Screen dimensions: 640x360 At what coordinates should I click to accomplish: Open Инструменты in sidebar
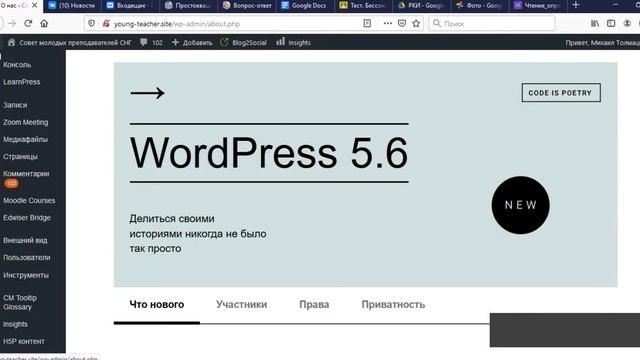[x=26, y=275]
